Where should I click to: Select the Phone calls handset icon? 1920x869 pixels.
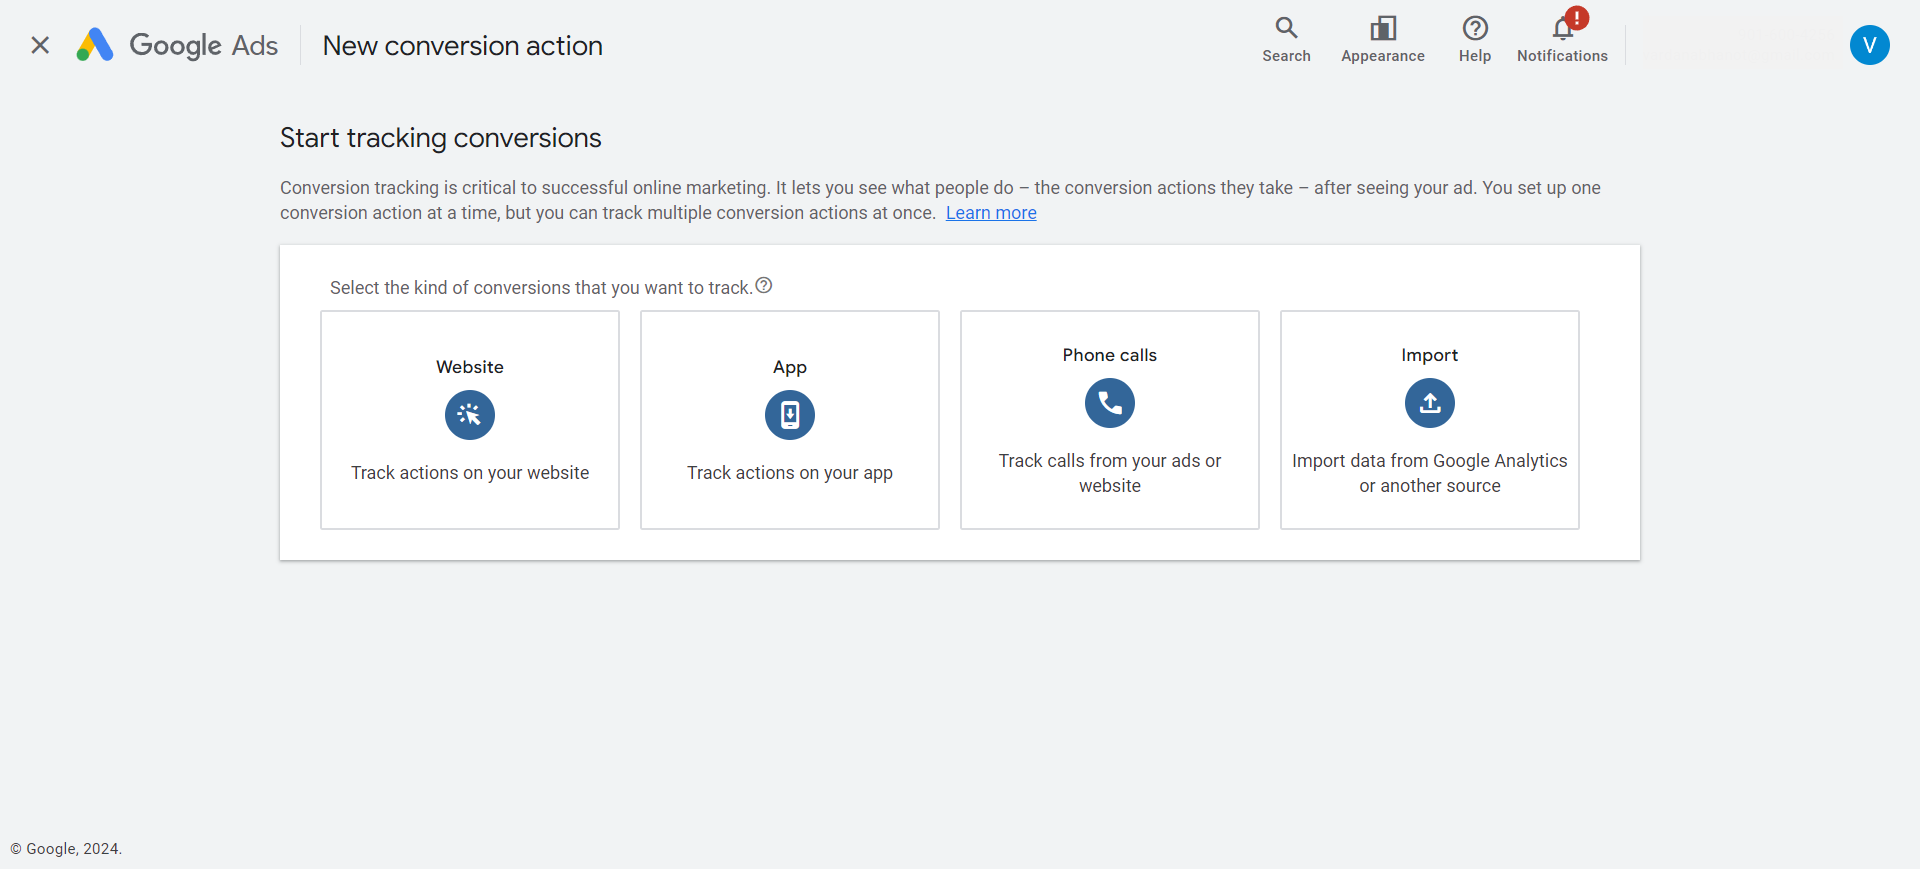point(1110,403)
